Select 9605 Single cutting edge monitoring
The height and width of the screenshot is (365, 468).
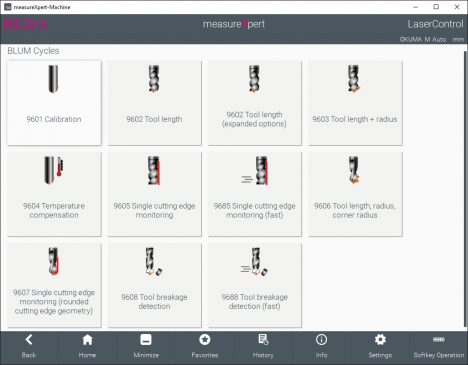click(x=154, y=194)
